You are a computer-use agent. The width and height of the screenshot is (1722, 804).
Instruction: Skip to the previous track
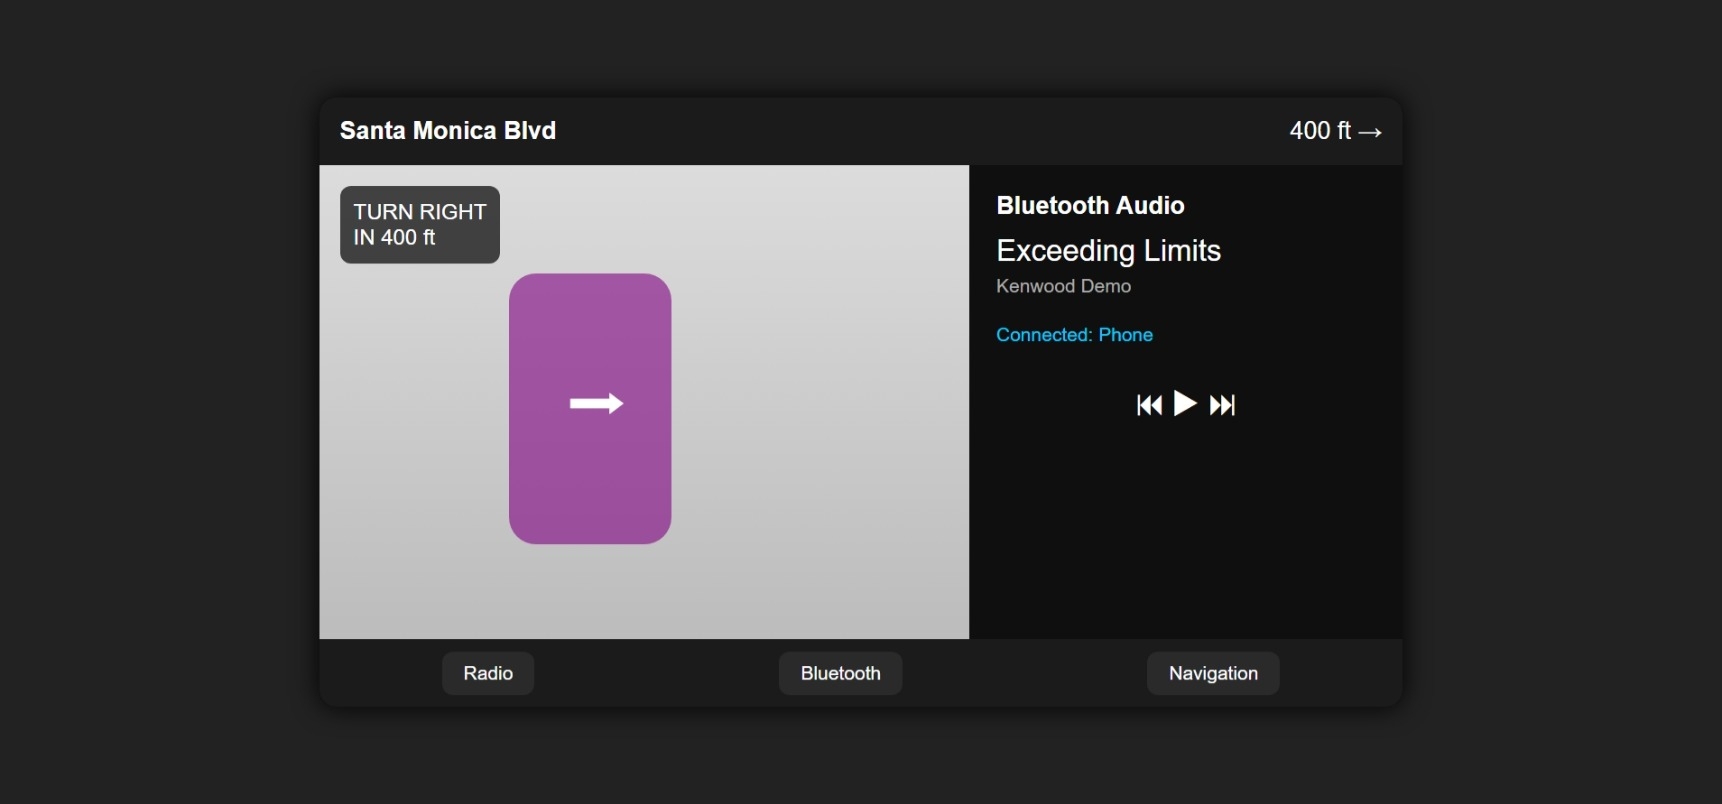tap(1149, 405)
